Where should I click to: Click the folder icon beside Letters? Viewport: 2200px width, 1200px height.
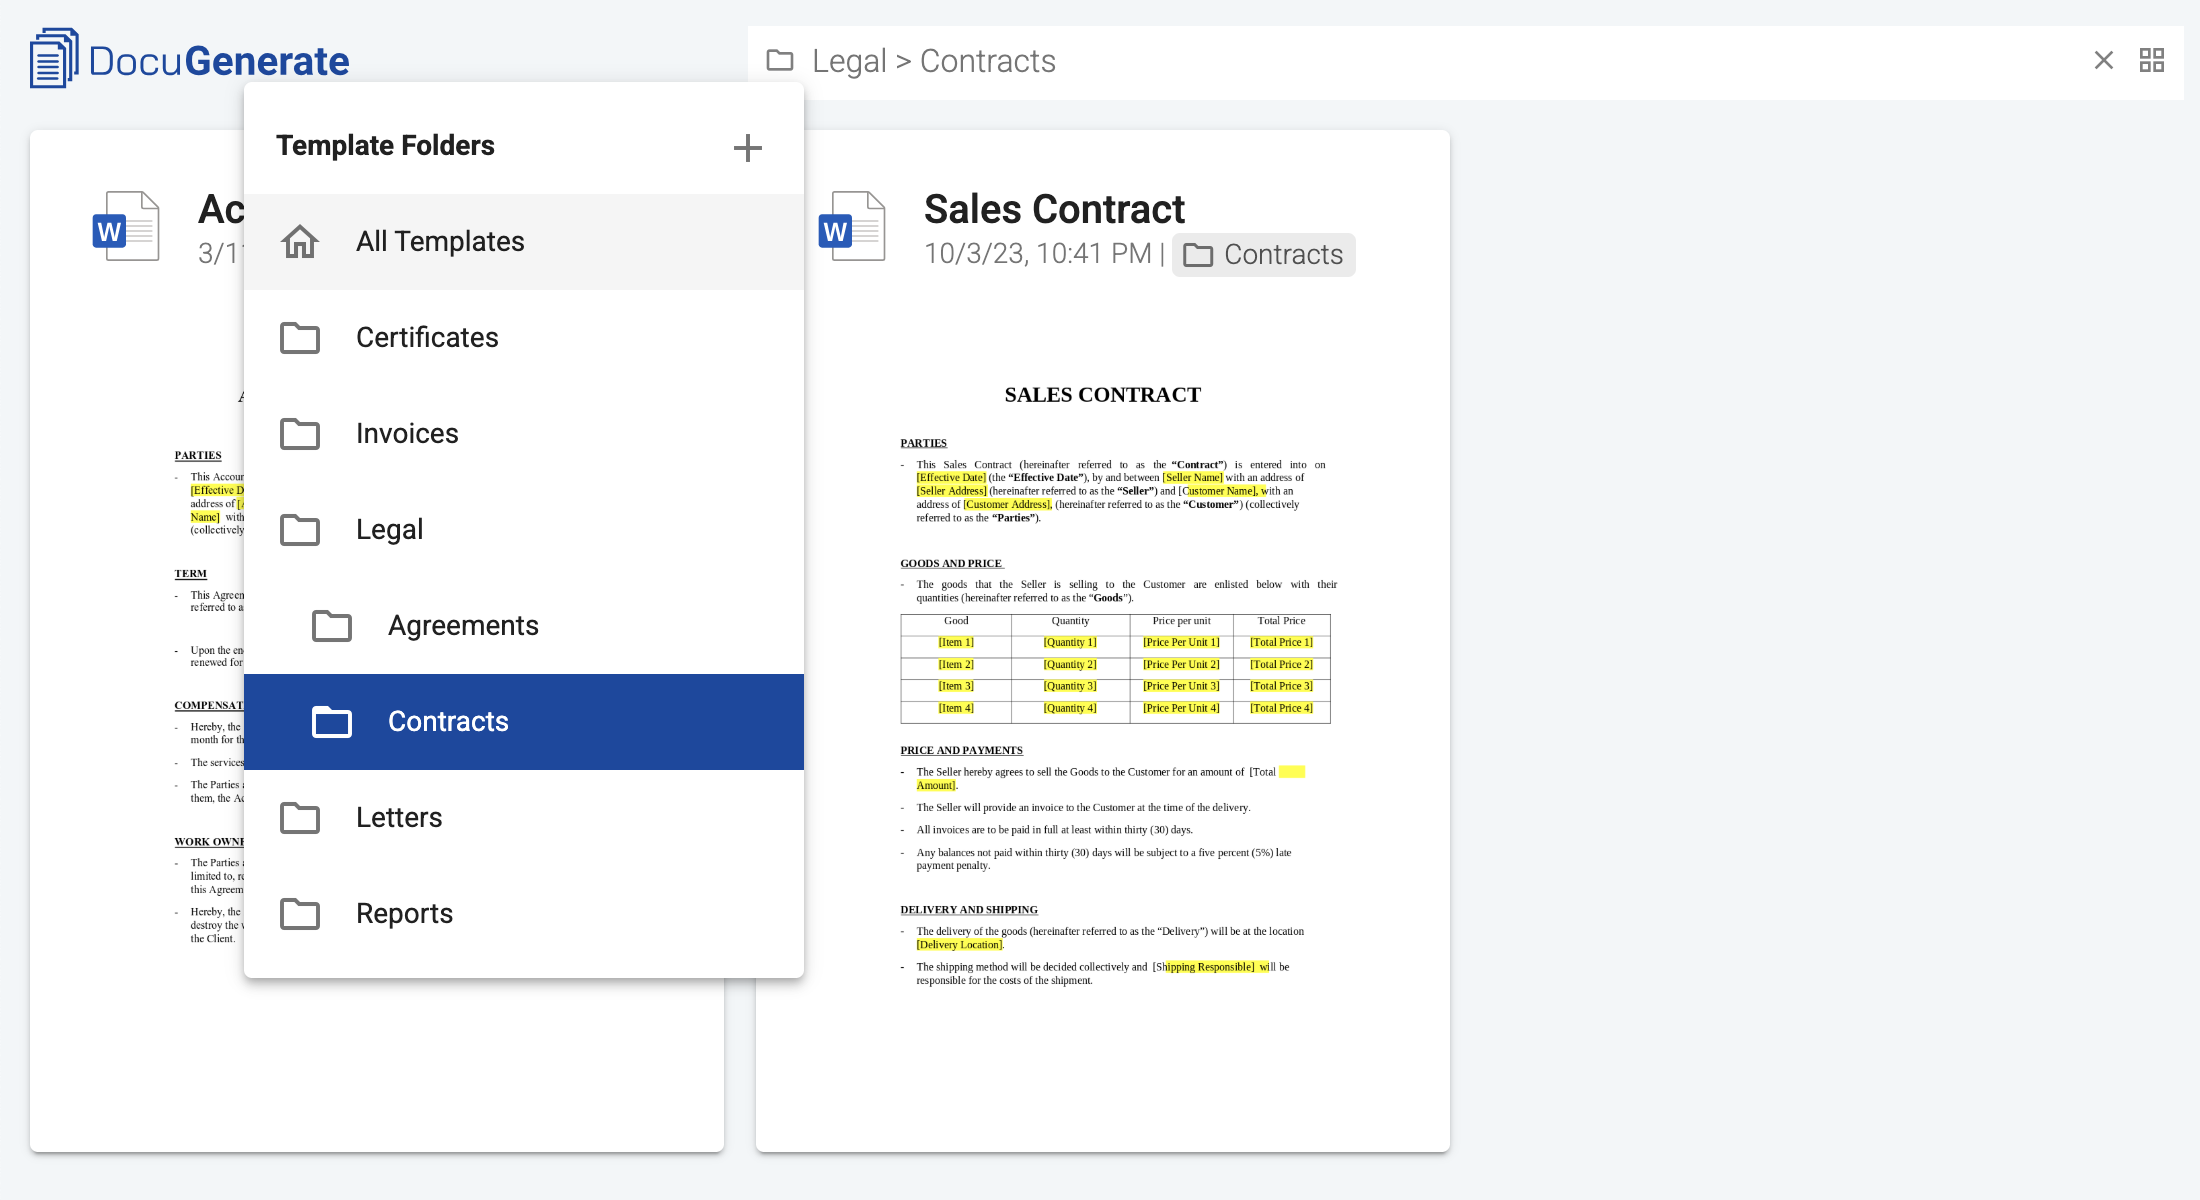pos(300,818)
